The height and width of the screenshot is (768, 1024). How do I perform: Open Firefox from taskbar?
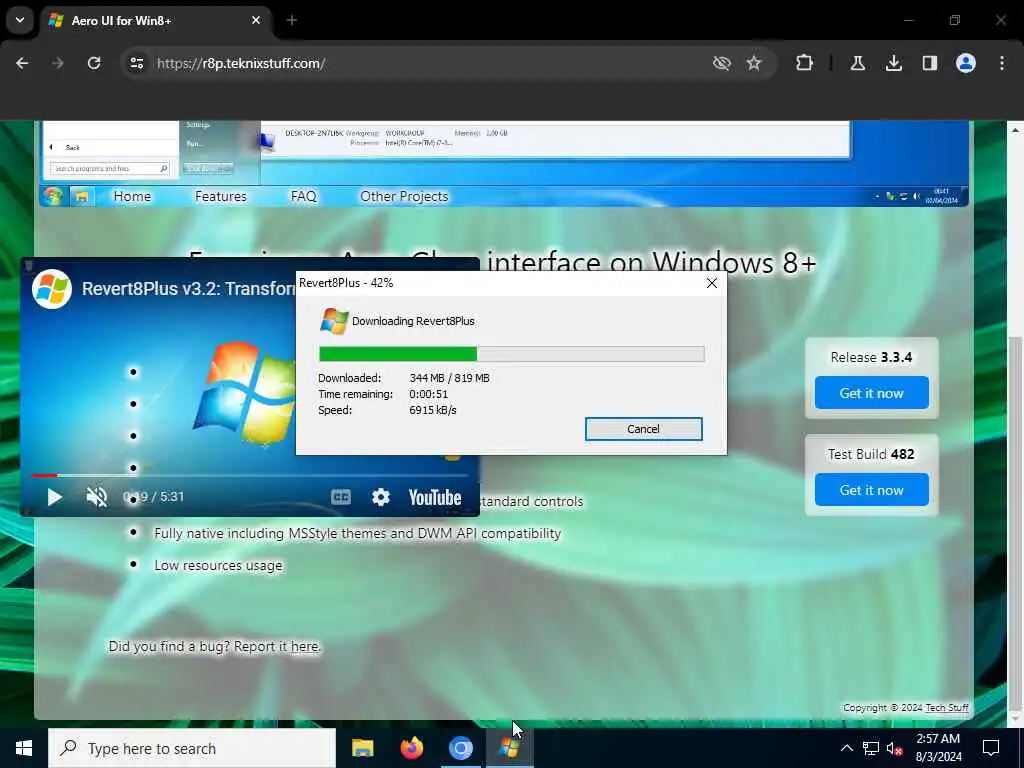tap(411, 748)
